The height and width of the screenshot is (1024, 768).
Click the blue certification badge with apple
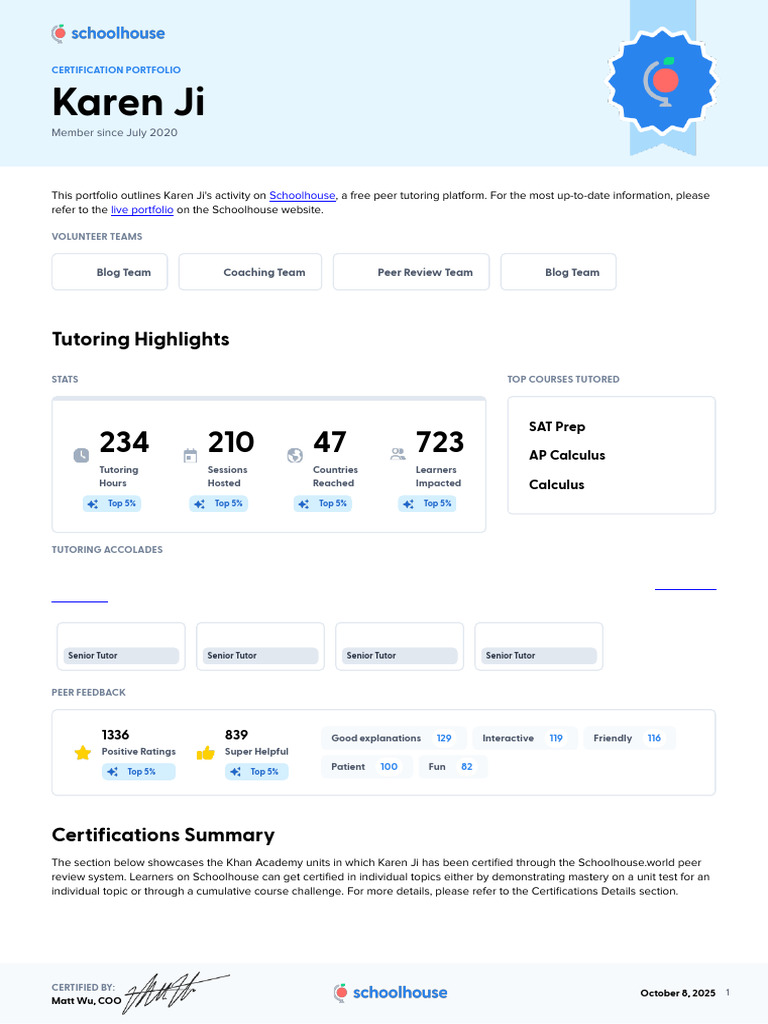662,81
